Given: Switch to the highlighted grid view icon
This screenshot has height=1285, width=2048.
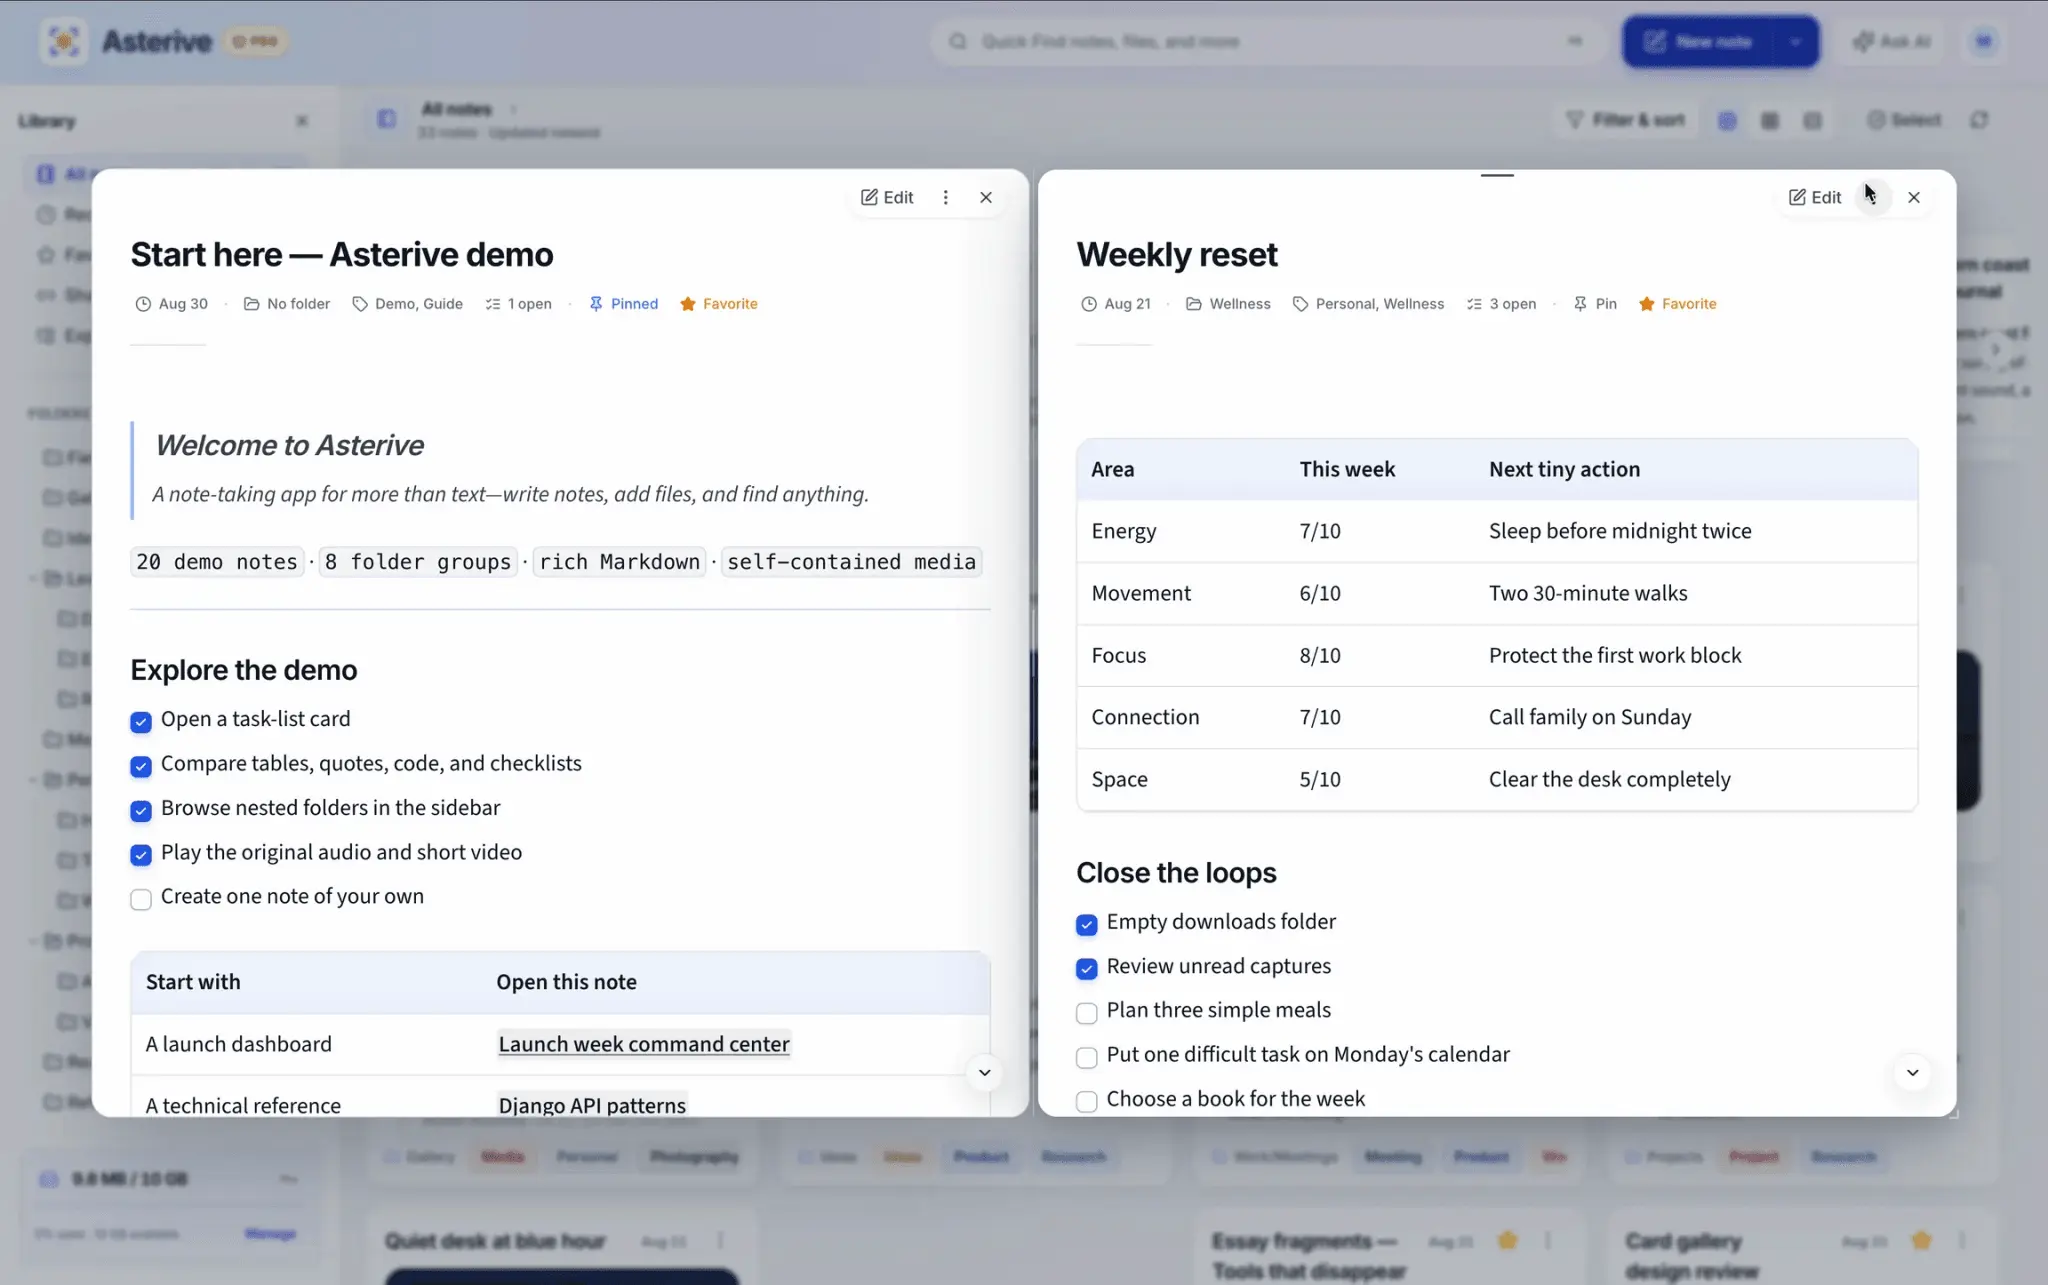Looking at the screenshot, I should point(1727,120).
